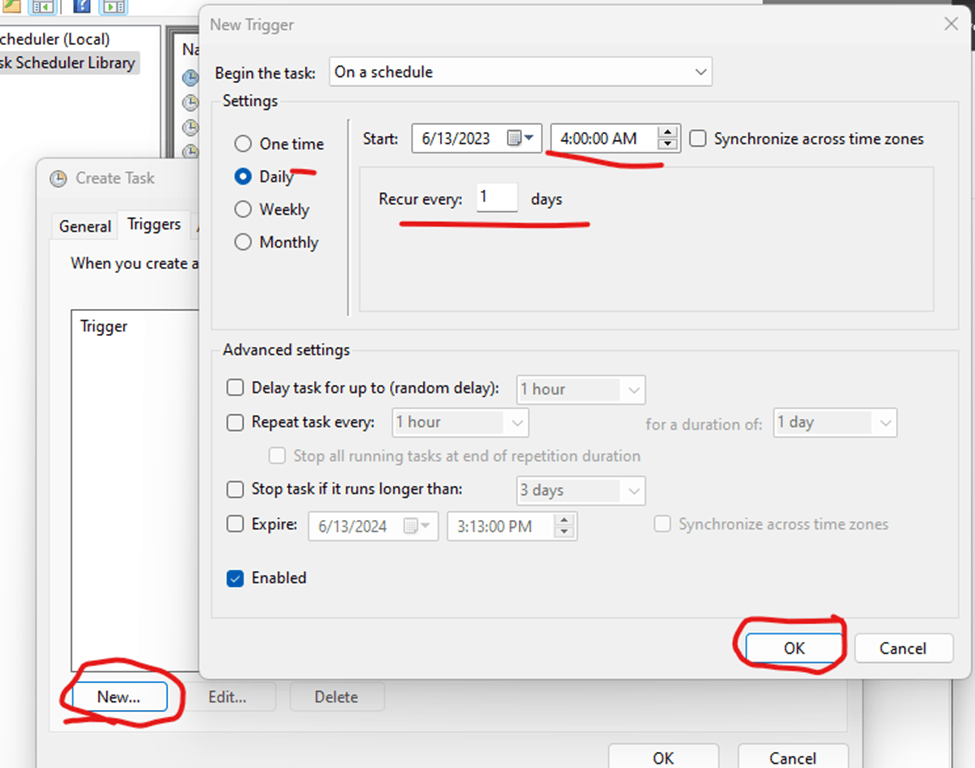Select the One time radio button
975x768 pixels.
click(x=243, y=144)
